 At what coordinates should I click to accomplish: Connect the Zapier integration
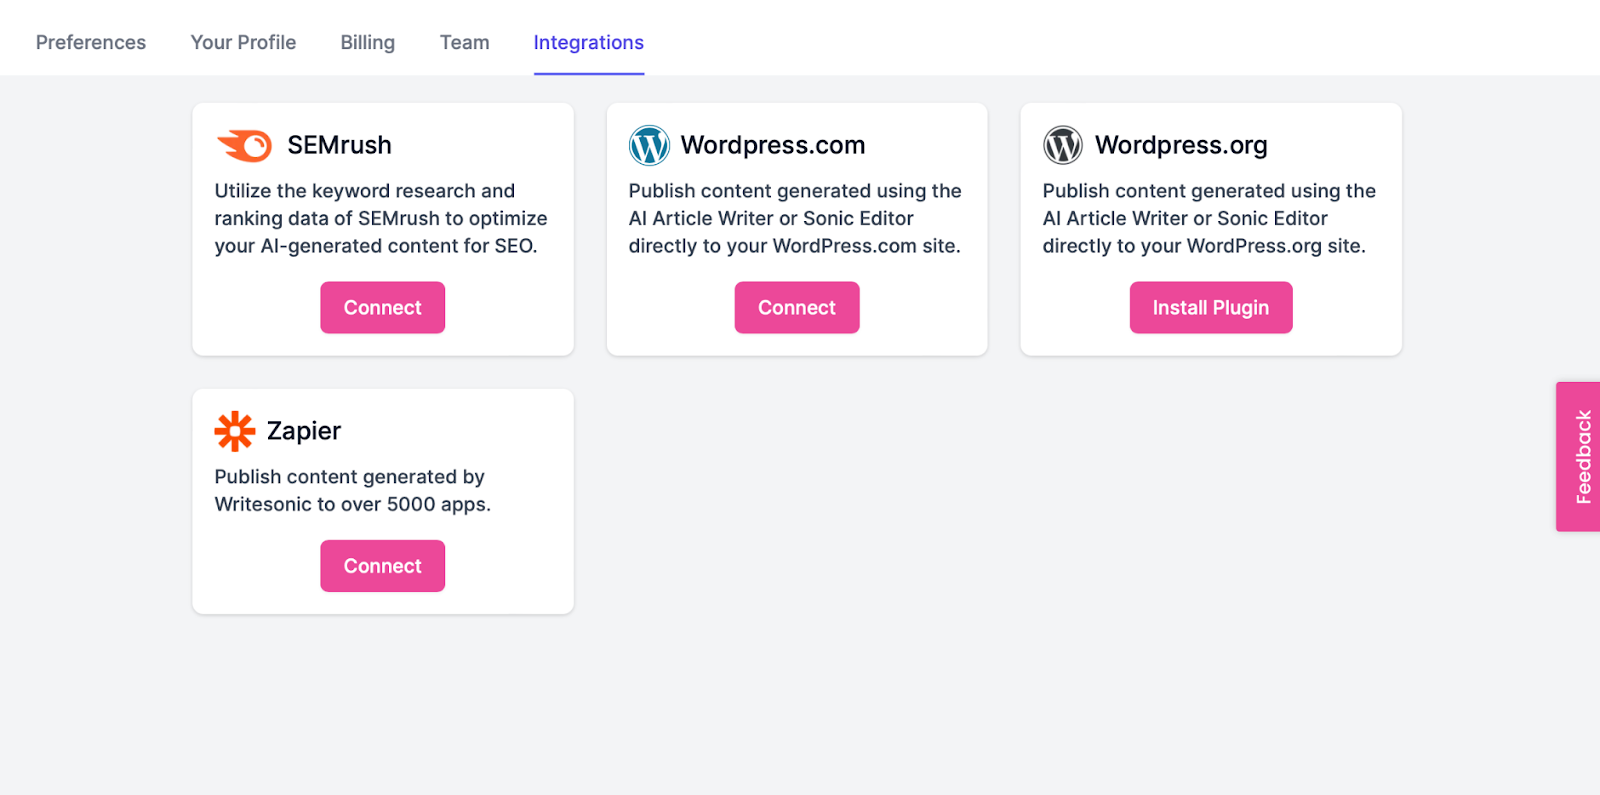pyautogui.click(x=383, y=566)
